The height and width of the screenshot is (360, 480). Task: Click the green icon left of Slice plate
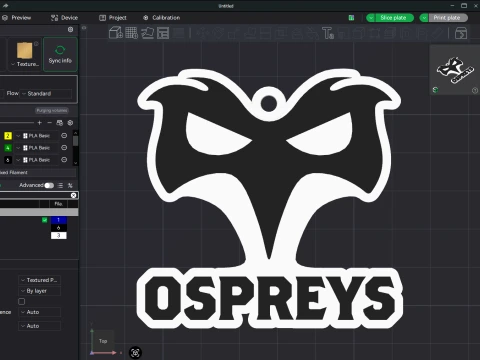pos(351,18)
